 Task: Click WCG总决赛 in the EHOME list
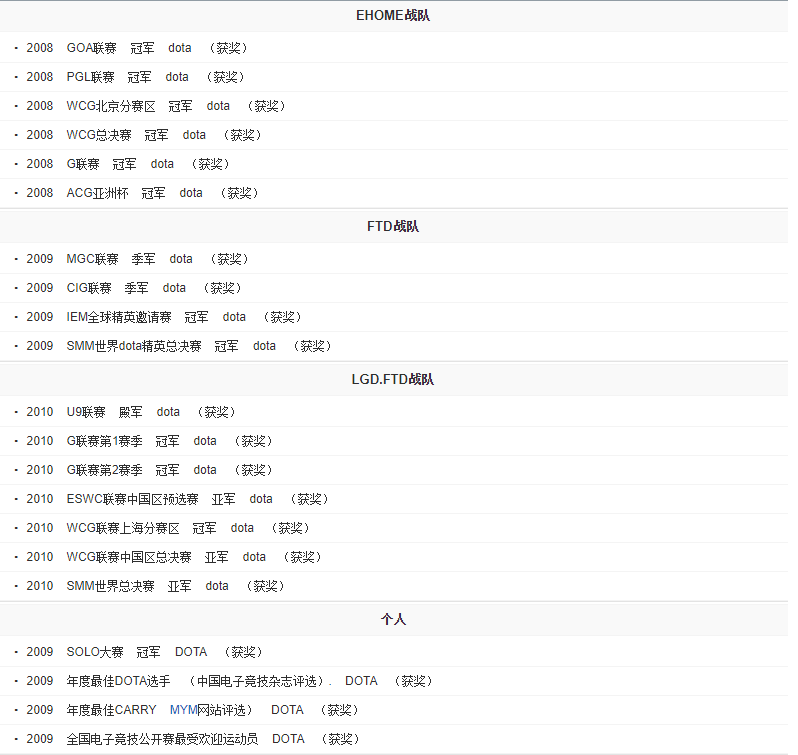pyautogui.click(x=99, y=135)
